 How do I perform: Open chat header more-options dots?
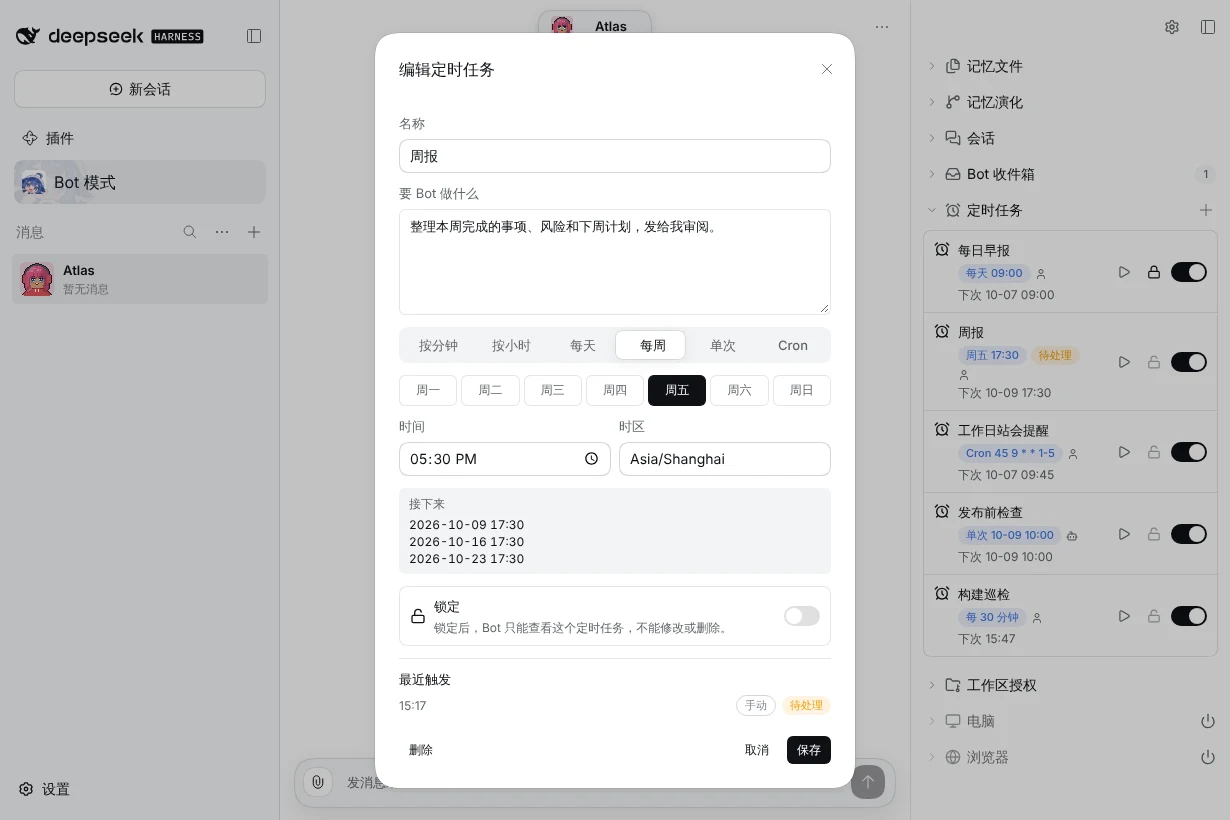[x=882, y=27]
